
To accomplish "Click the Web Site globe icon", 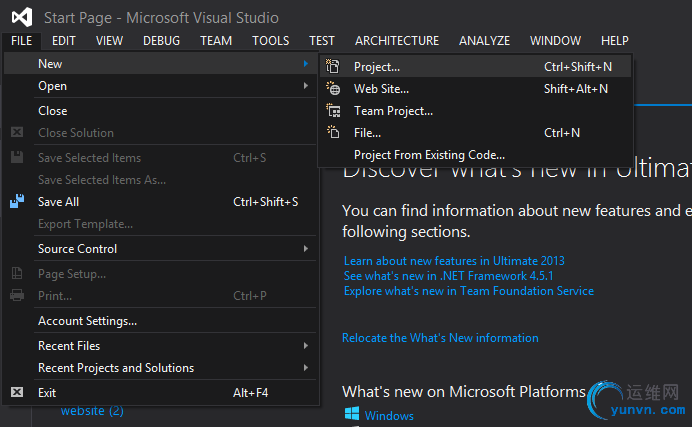I will (333, 88).
